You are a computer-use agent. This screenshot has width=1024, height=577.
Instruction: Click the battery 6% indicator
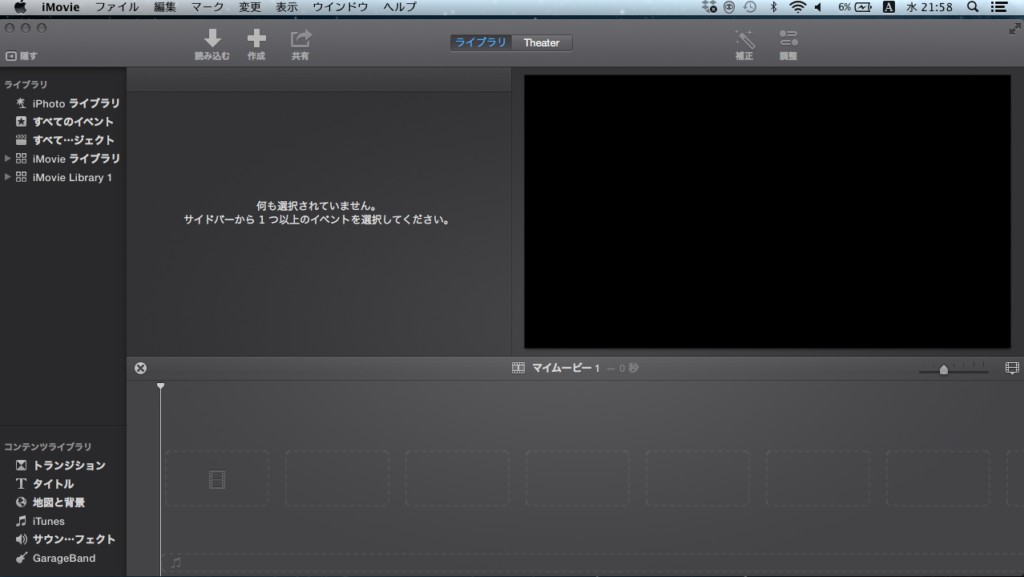(x=855, y=7)
